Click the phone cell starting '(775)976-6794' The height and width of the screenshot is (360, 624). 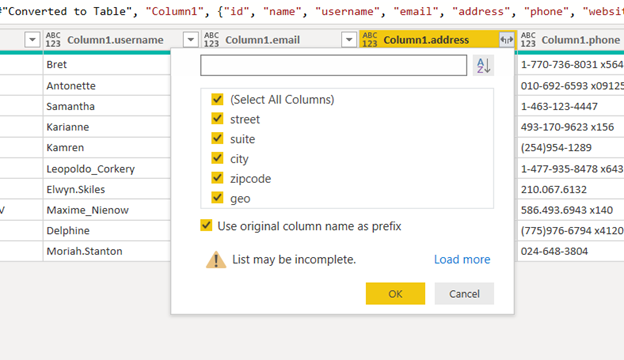[x=571, y=231]
